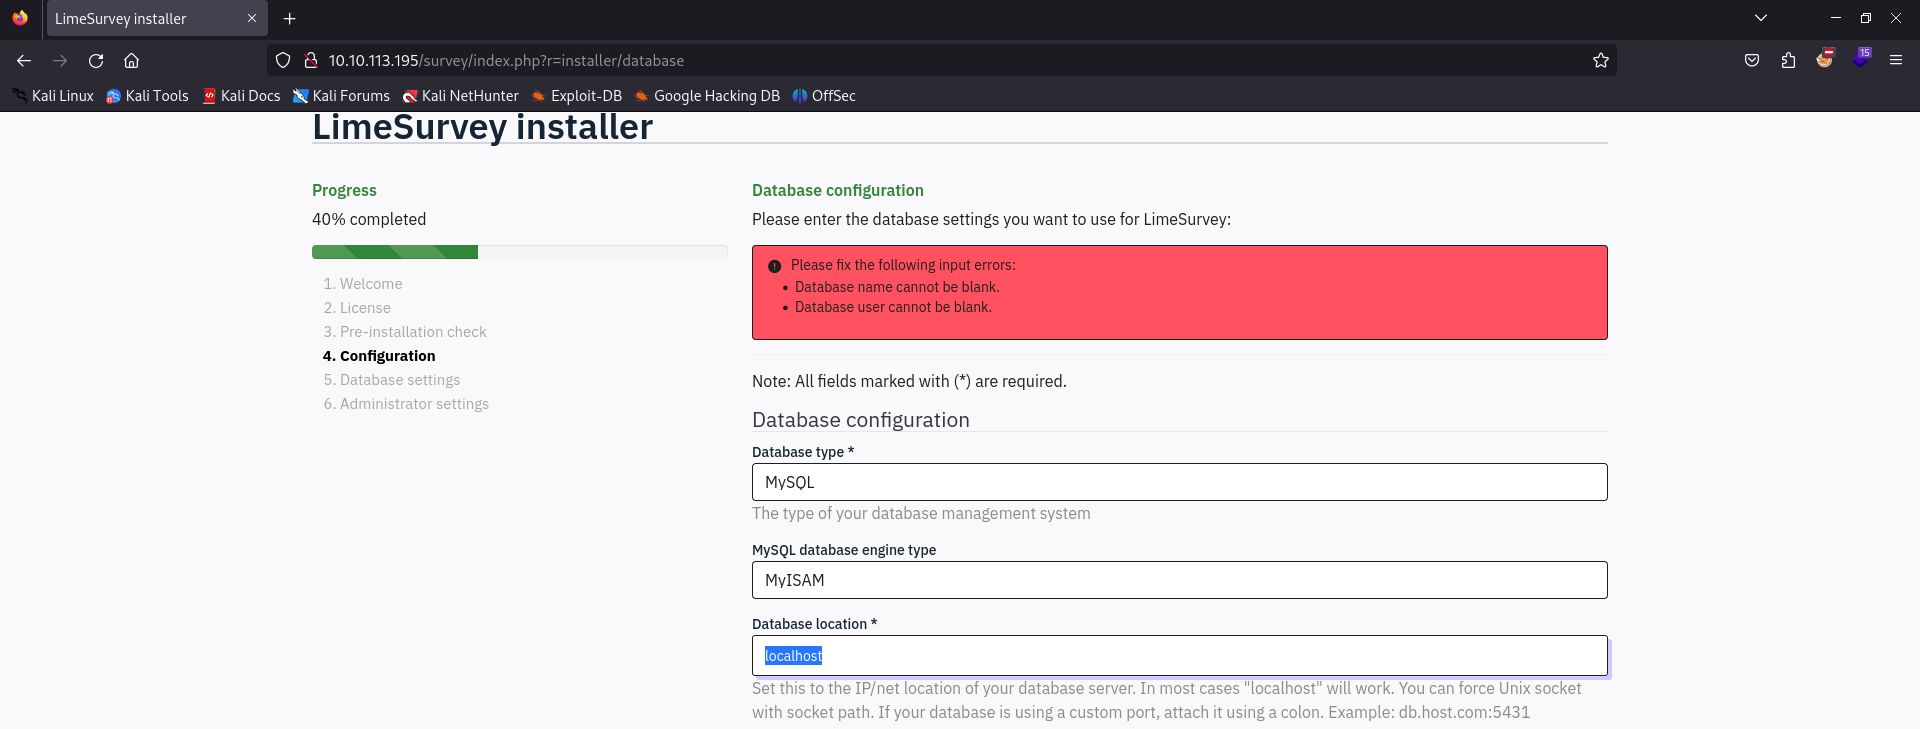This screenshot has height=729, width=1920.
Task: Open a new browser tab
Action: pyautogui.click(x=289, y=19)
